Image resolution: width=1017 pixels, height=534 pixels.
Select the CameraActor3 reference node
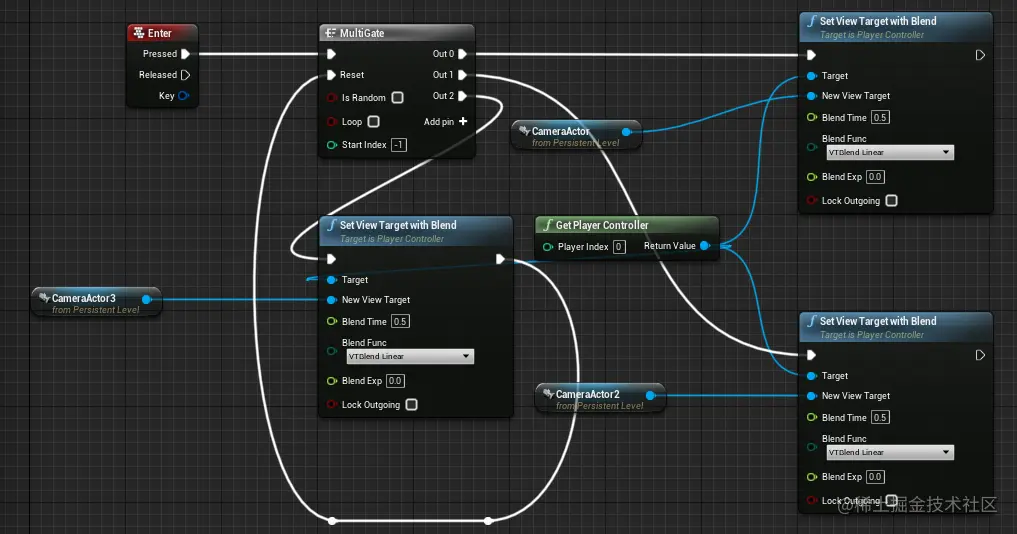(96, 302)
